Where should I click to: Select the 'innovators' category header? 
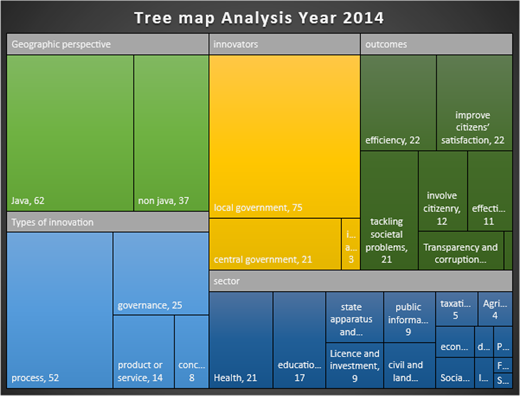[x=285, y=44]
